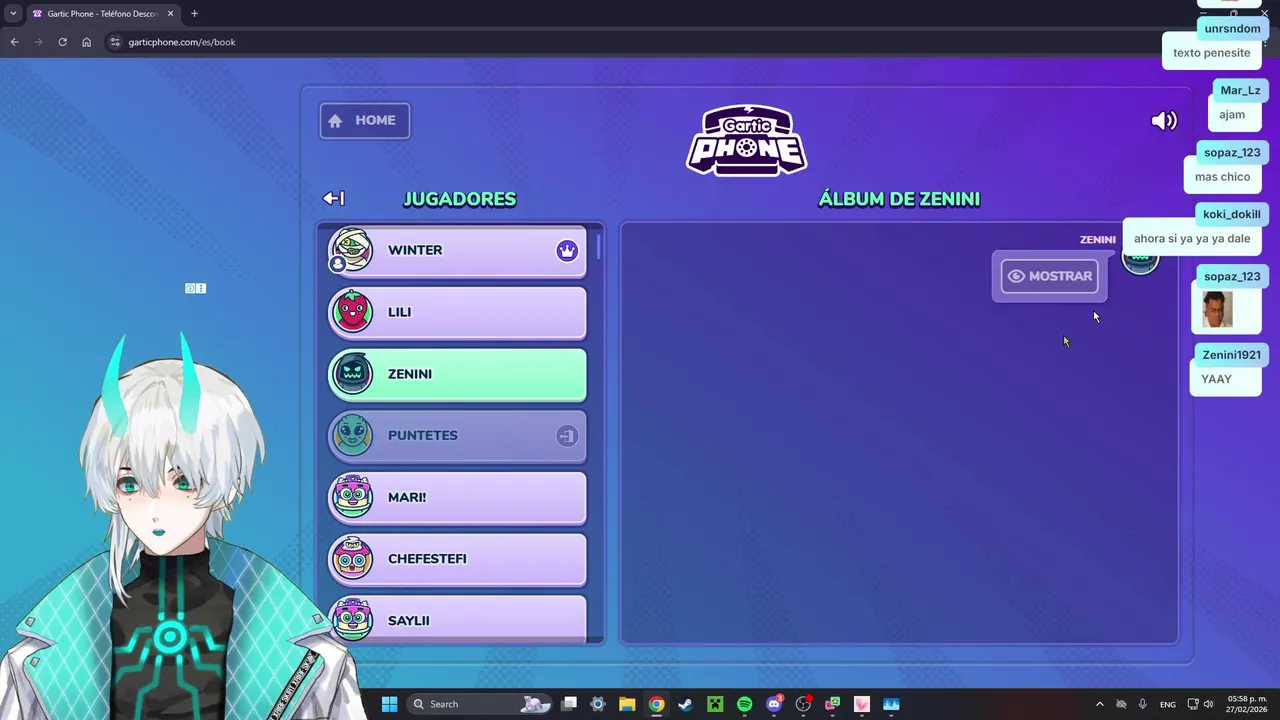Open a new browser tab
This screenshot has height=720, width=1280.
pos(194,14)
